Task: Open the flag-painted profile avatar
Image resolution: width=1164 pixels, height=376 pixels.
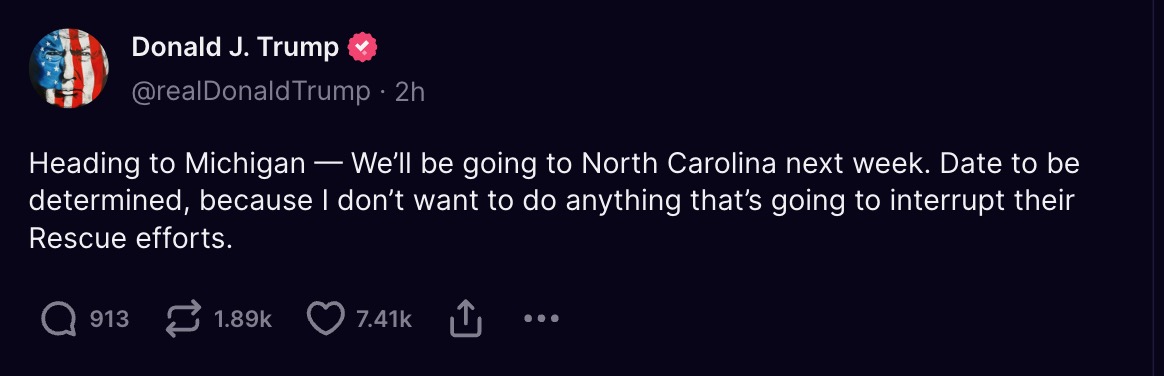Action: (x=69, y=68)
